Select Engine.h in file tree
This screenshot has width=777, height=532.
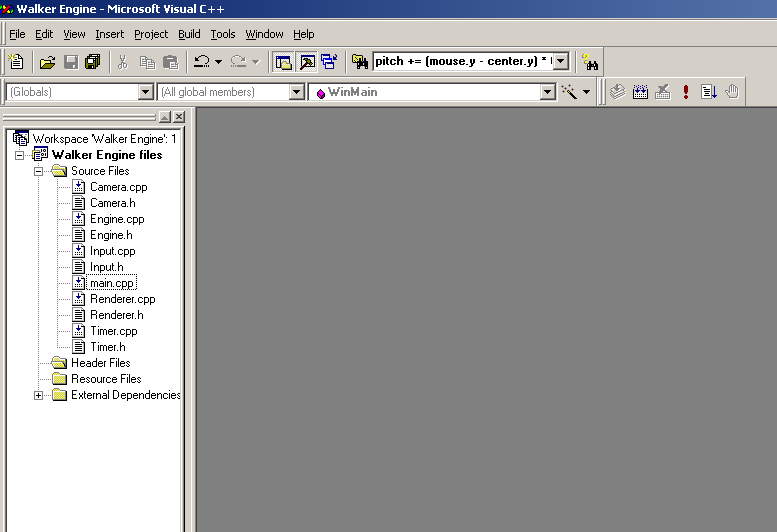(111, 235)
